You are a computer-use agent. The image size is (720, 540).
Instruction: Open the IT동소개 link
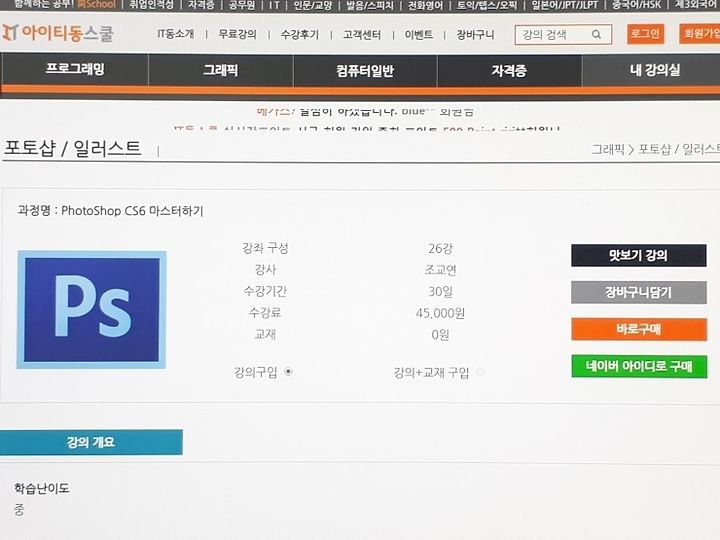point(175,34)
